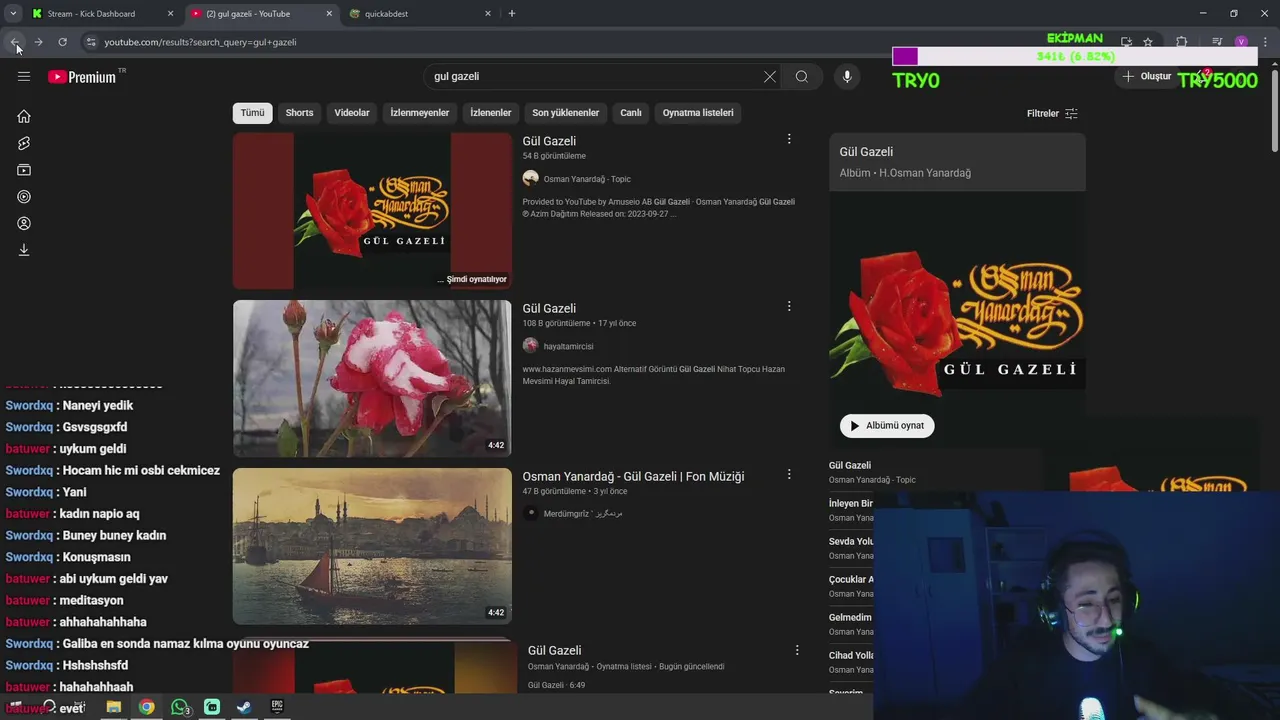Open YouTube Music from the mini sidebar

tap(24, 197)
